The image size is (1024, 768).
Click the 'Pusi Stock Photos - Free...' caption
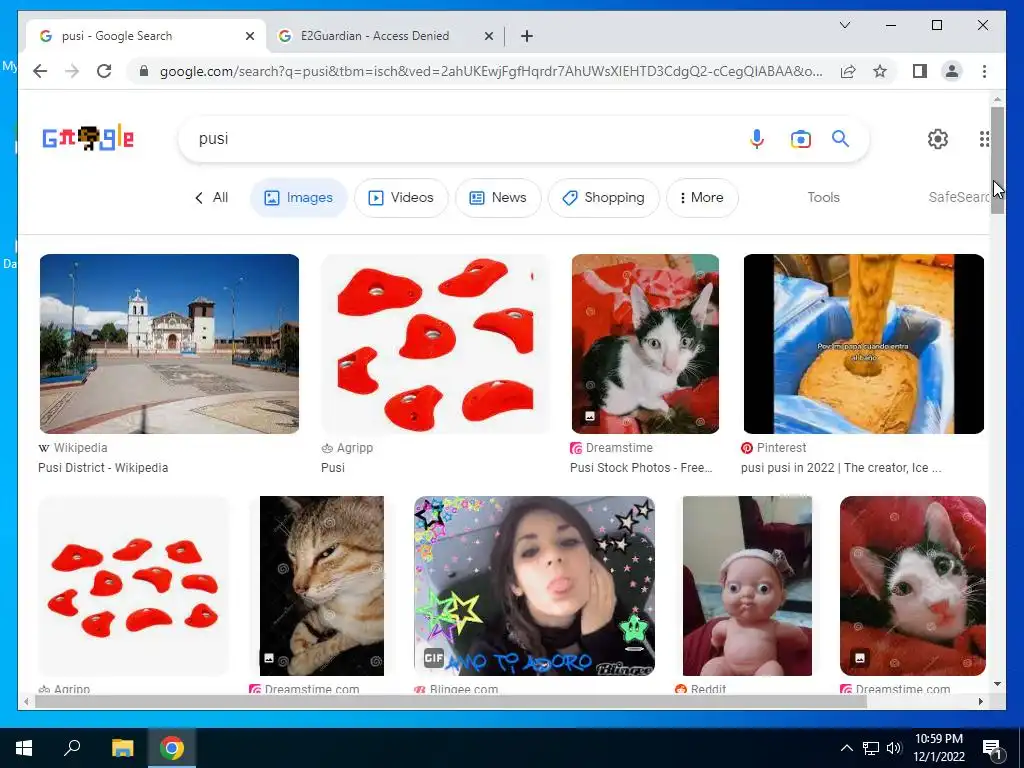(x=641, y=468)
